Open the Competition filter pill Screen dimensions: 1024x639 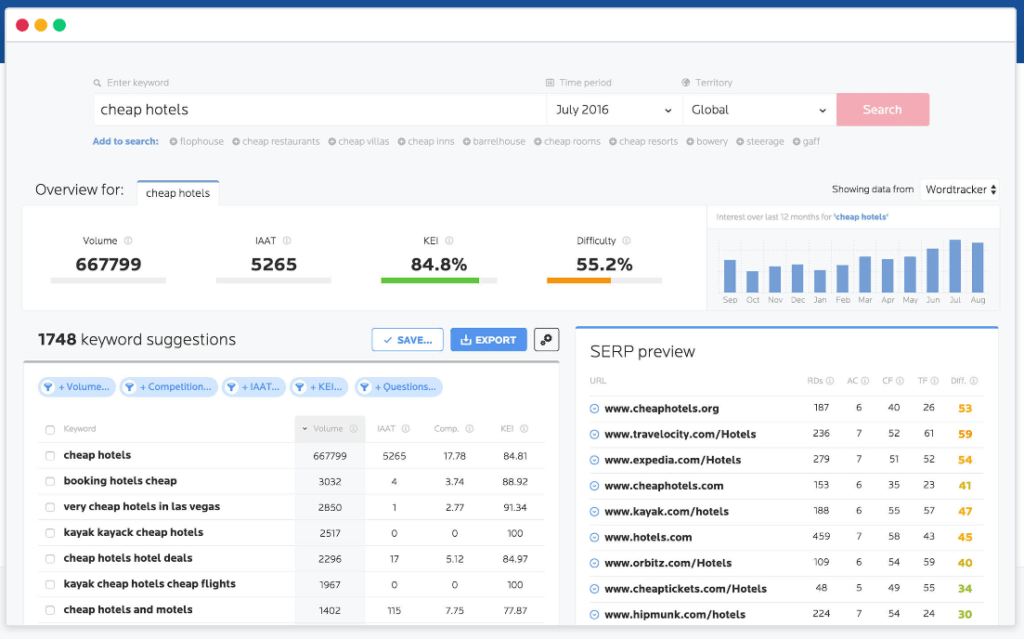[x=168, y=387]
